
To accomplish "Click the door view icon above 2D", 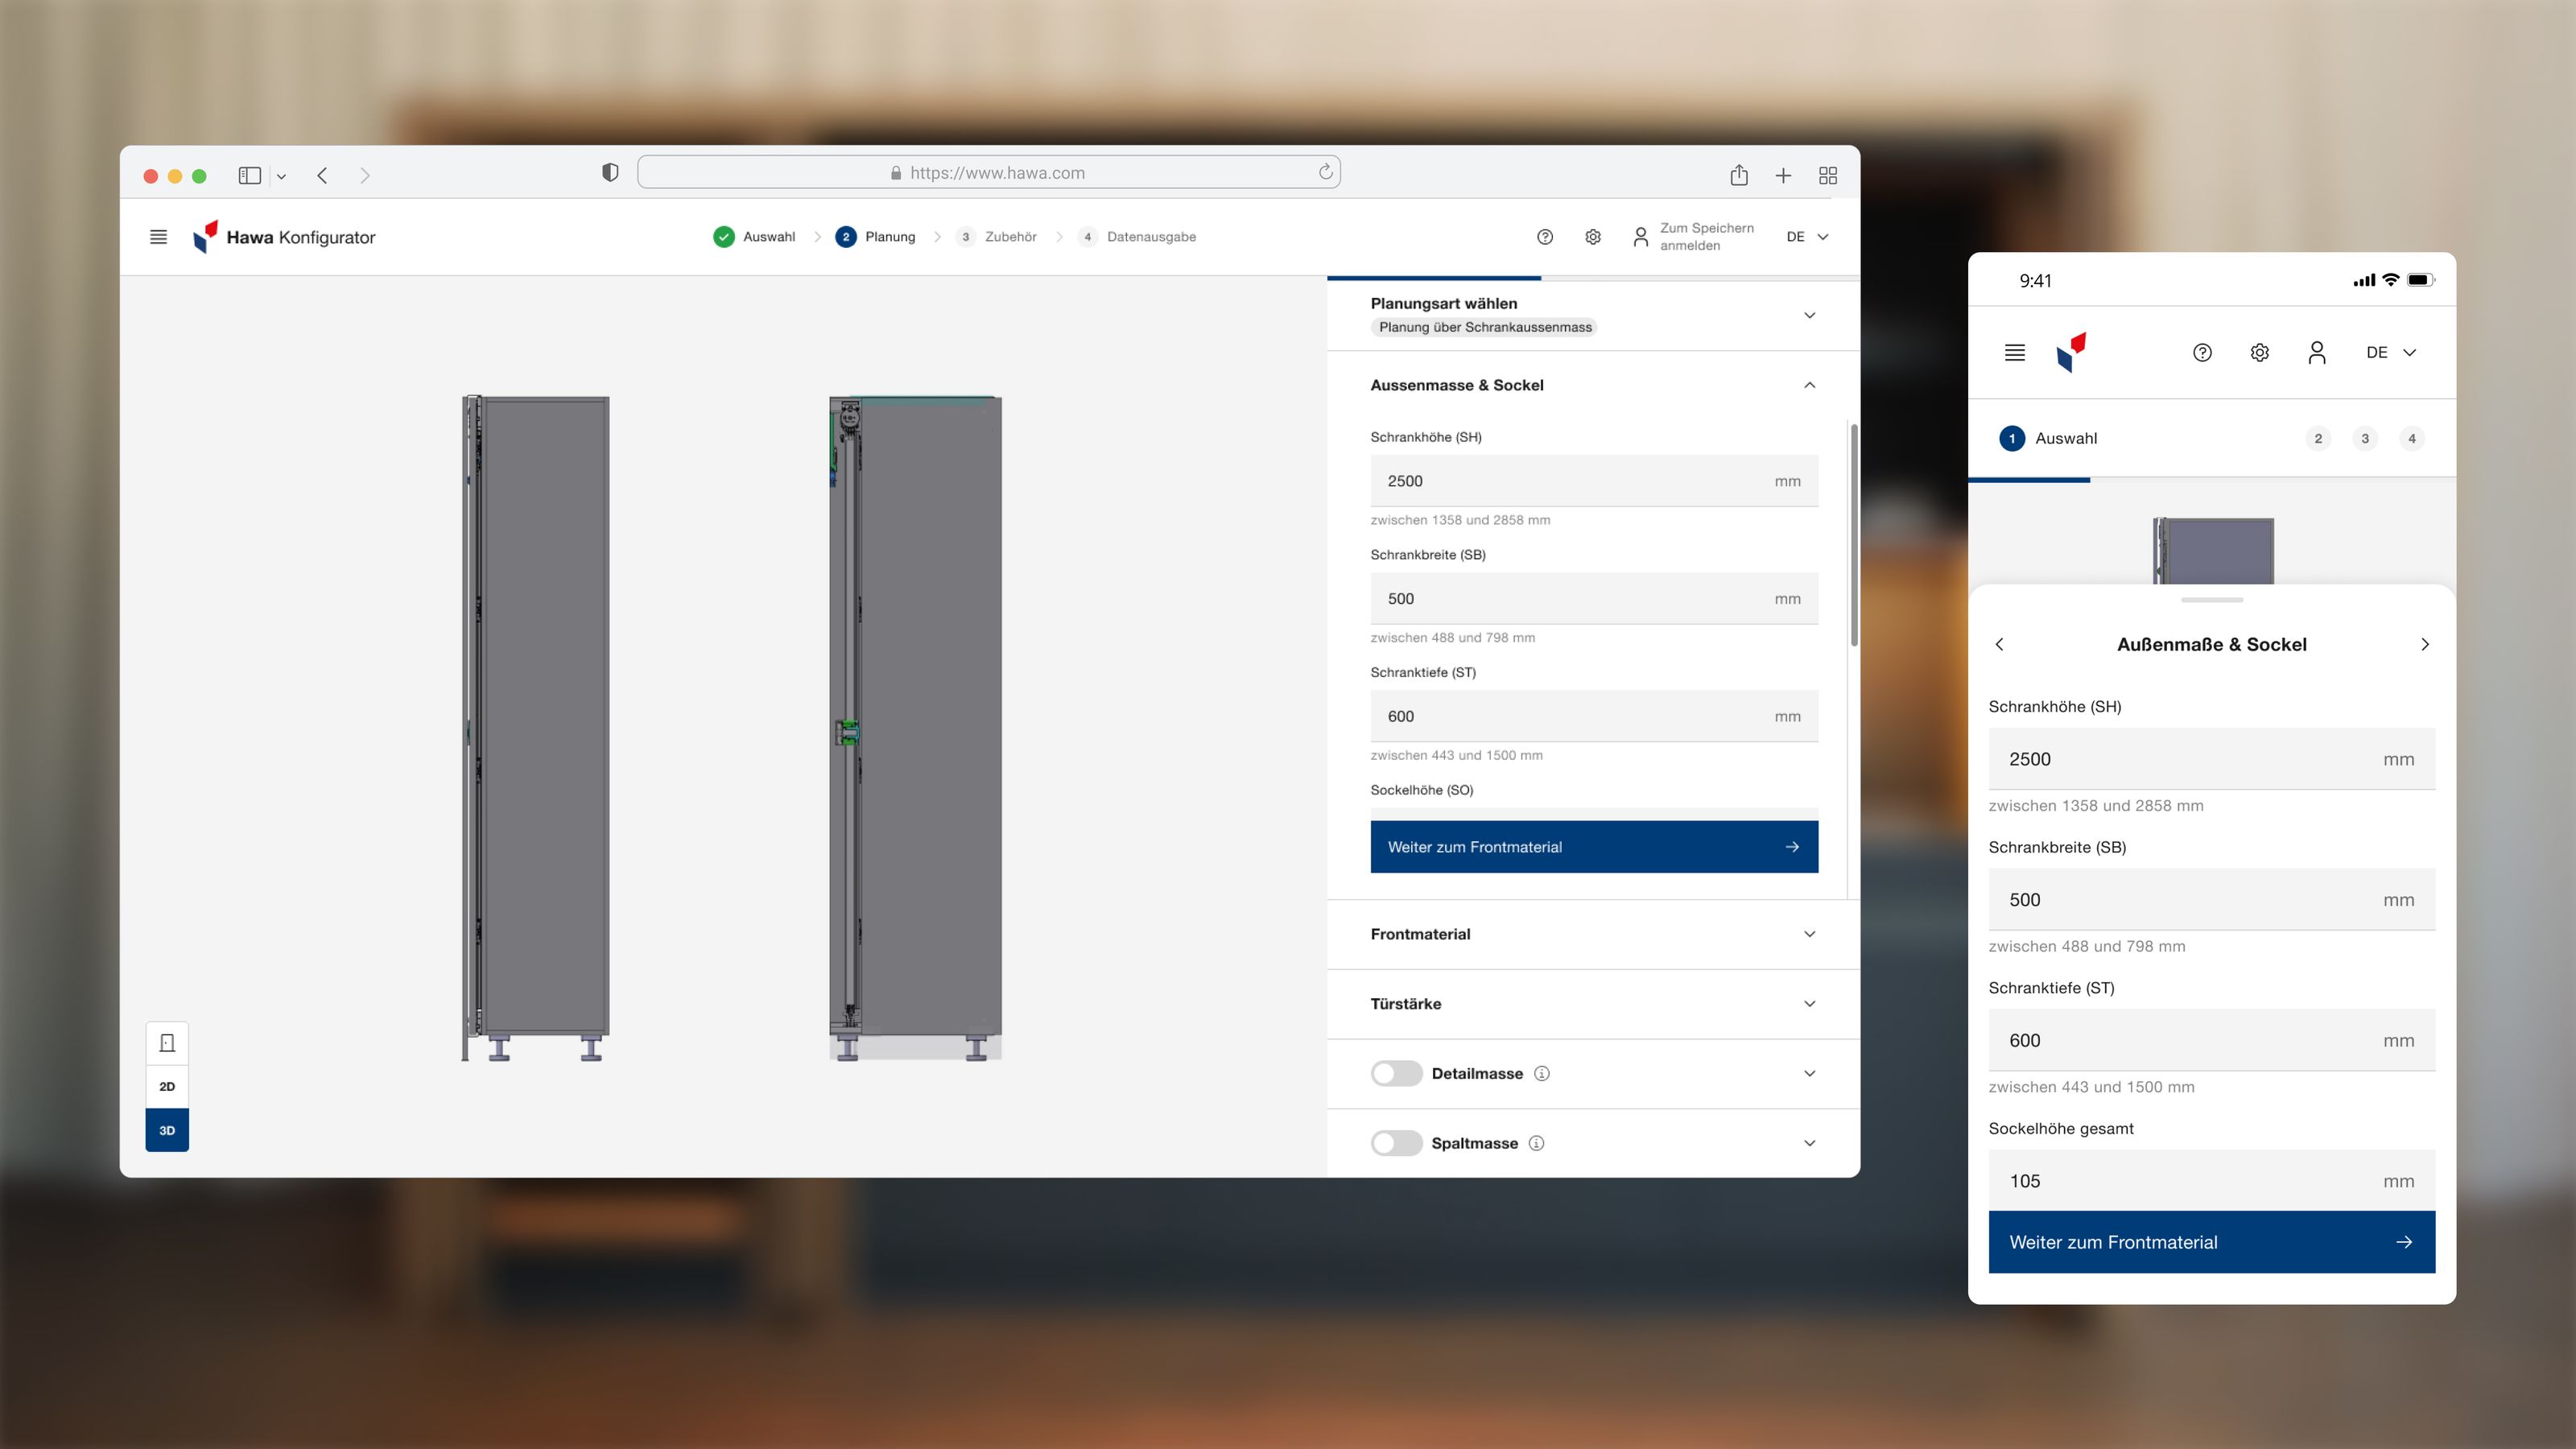I will click(x=167, y=1043).
